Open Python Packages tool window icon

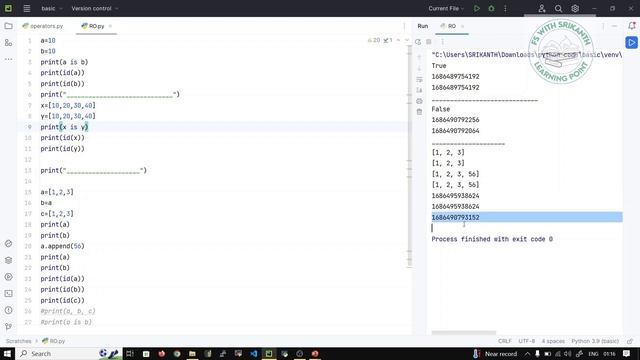click(x=8, y=244)
